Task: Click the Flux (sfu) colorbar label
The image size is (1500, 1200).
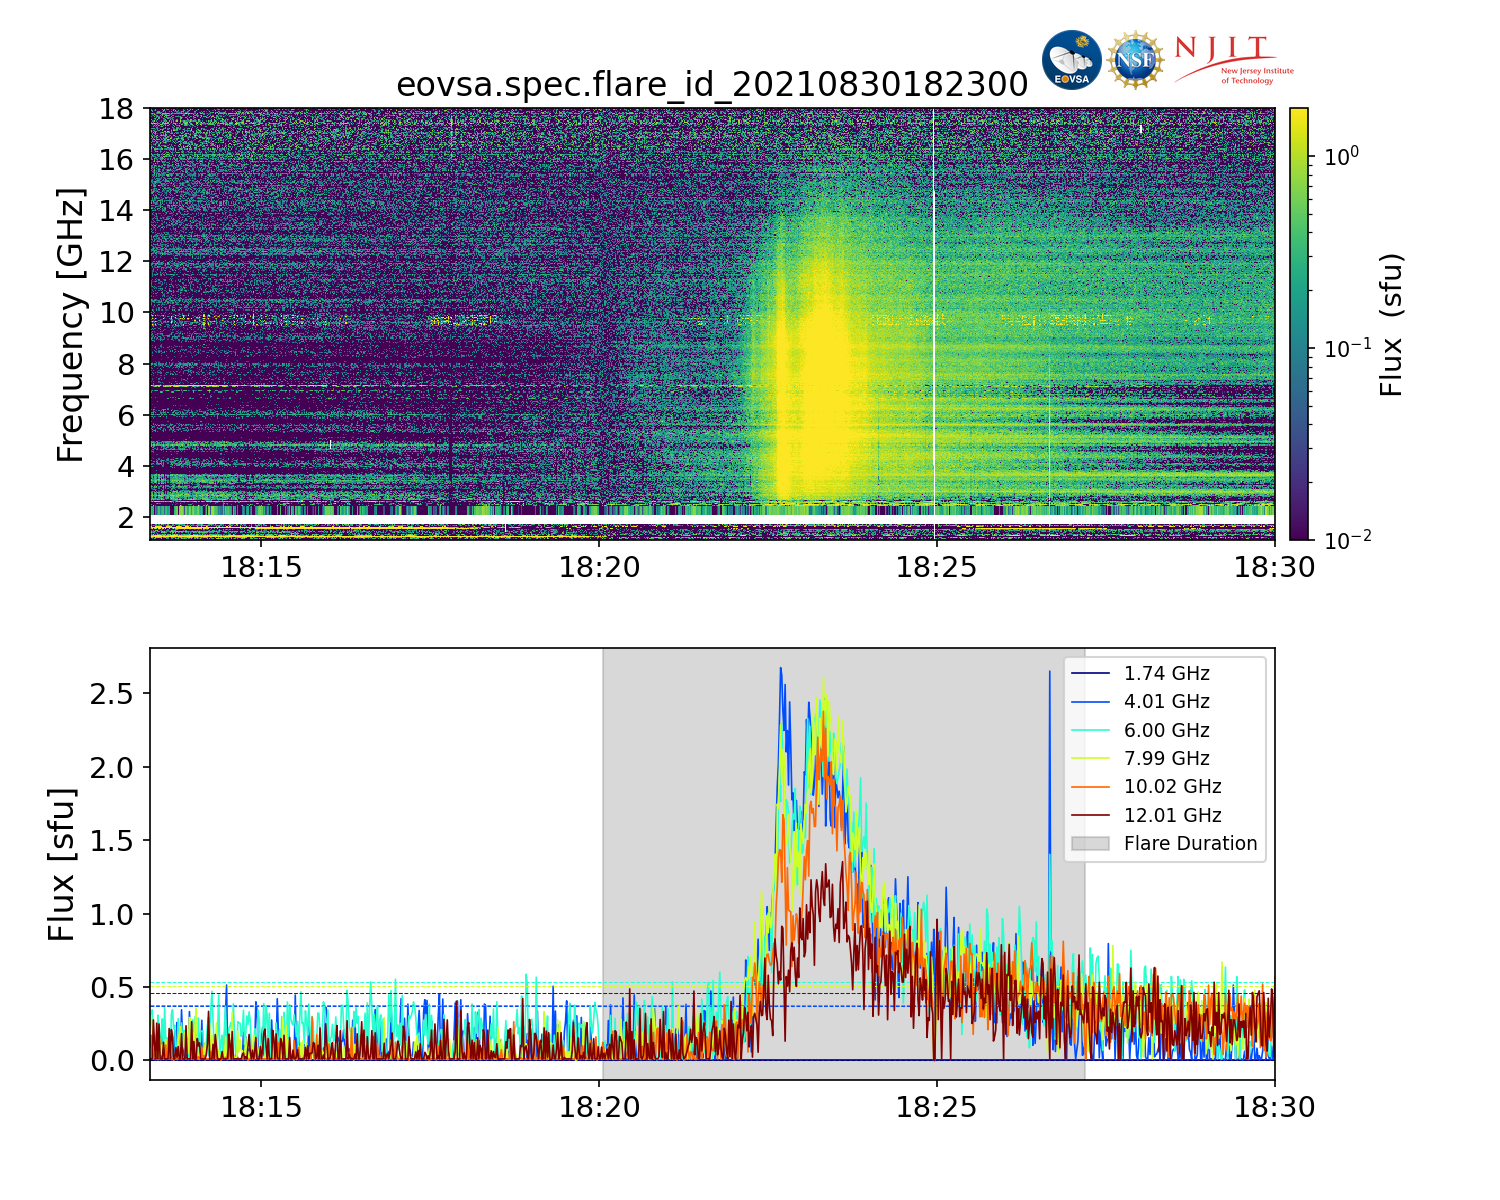Action: click(1391, 324)
